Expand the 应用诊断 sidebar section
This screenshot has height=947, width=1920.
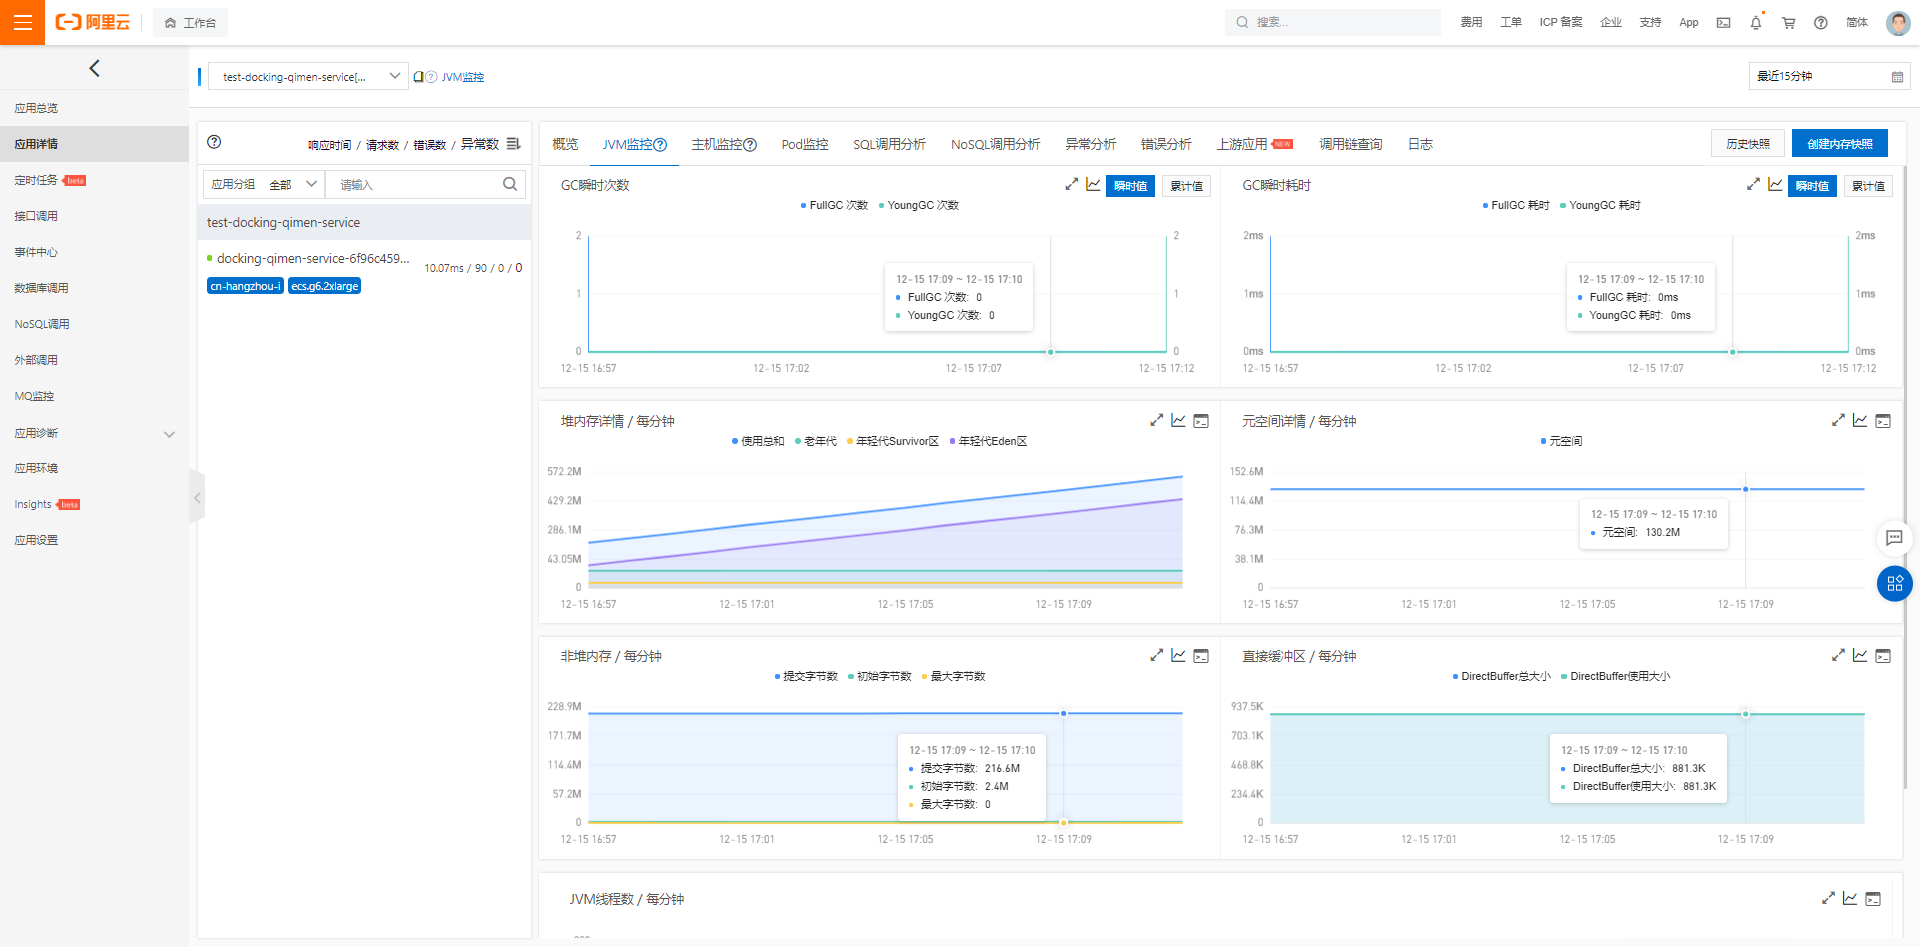(94, 433)
